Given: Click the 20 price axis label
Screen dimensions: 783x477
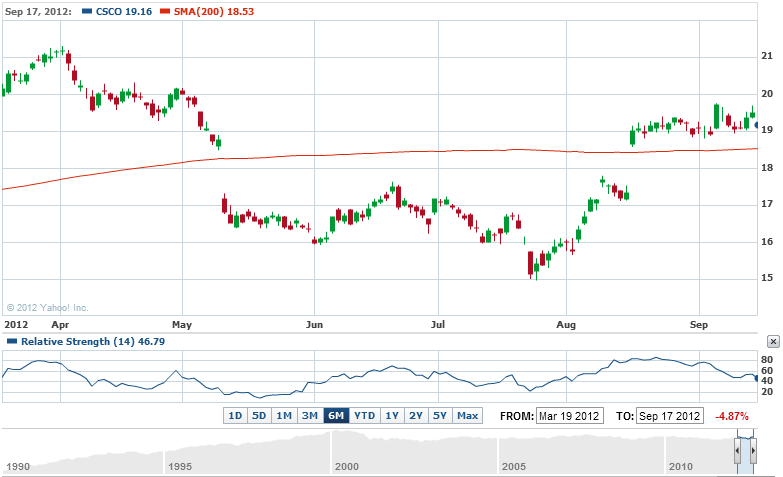Looking at the screenshot, I should (767, 93).
